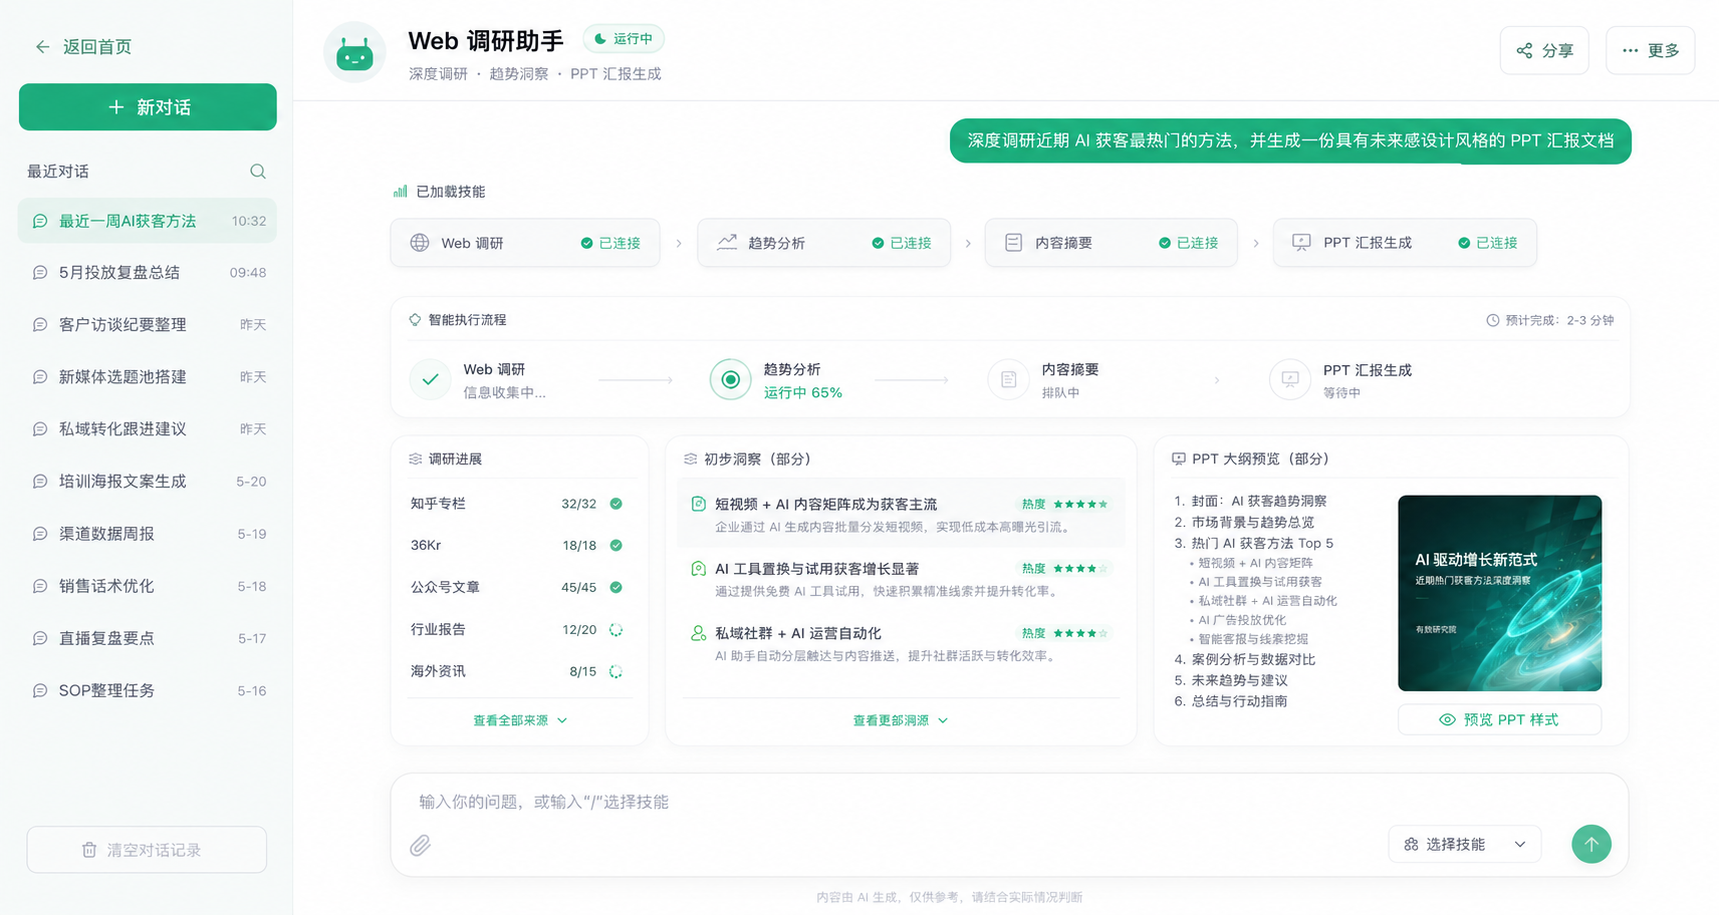The image size is (1719, 915).
Task: Select the 私域转化跟进建议 conversation
Action: [148, 429]
